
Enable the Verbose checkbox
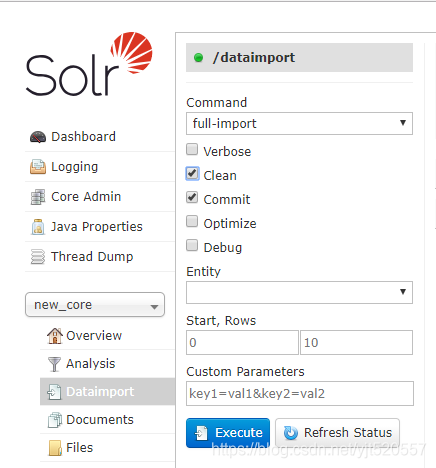(192, 149)
